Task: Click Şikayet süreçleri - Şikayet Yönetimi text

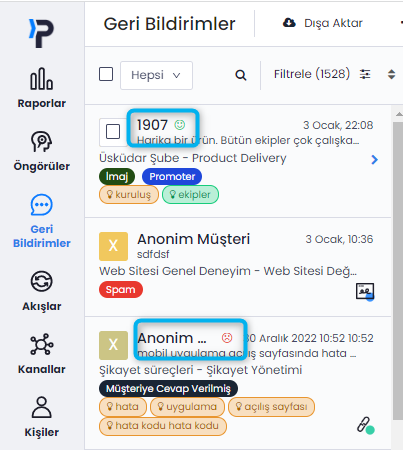Action: point(201,370)
